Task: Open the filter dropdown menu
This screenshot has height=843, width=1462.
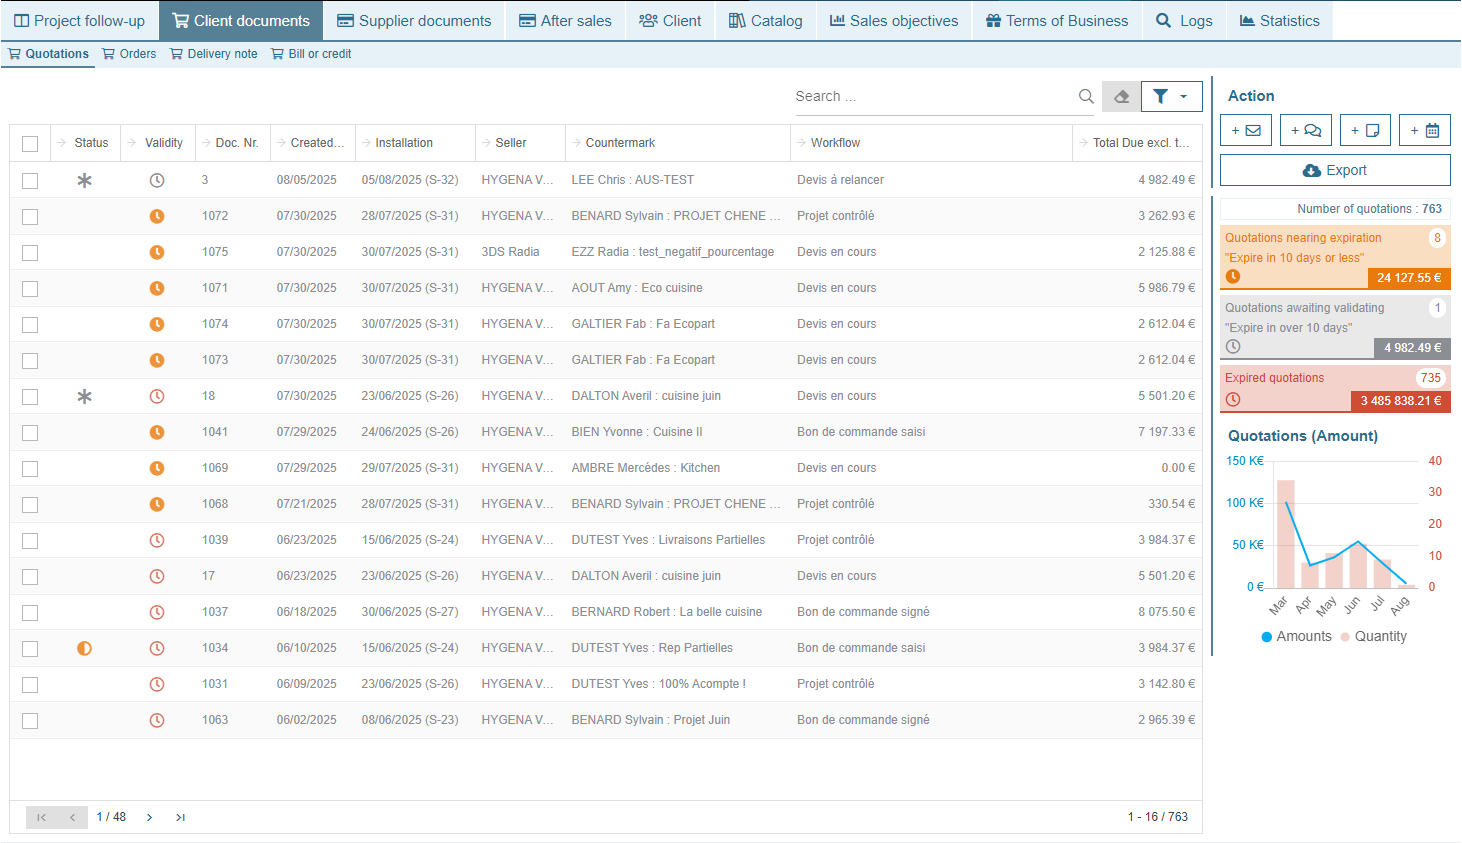Action: [x=1171, y=97]
